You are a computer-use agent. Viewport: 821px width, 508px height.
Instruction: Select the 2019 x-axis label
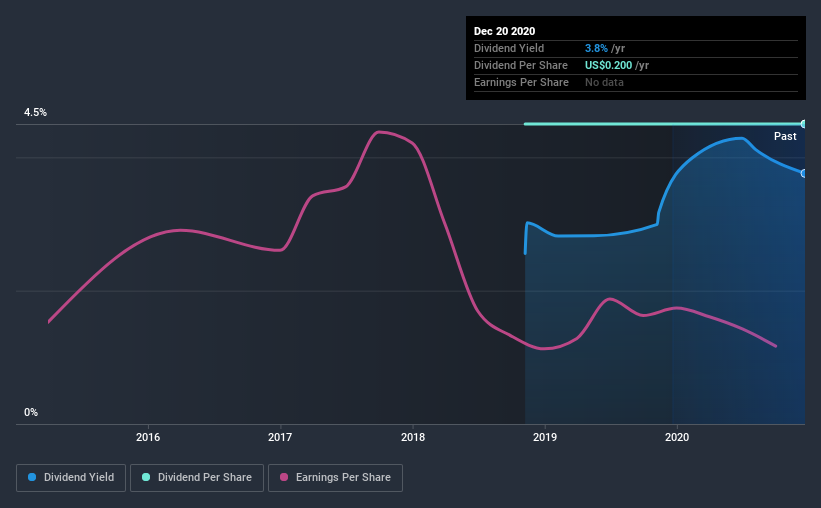pyautogui.click(x=545, y=437)
